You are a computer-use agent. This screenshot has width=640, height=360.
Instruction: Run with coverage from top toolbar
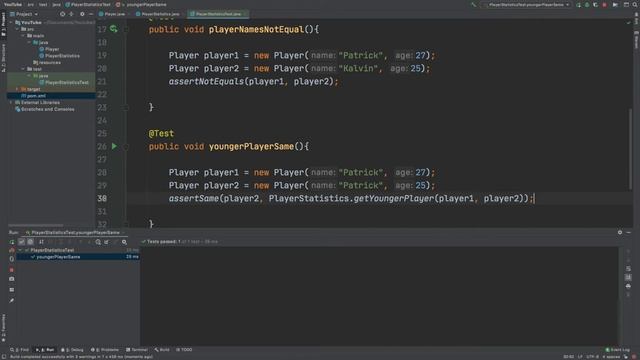[596, 5]
